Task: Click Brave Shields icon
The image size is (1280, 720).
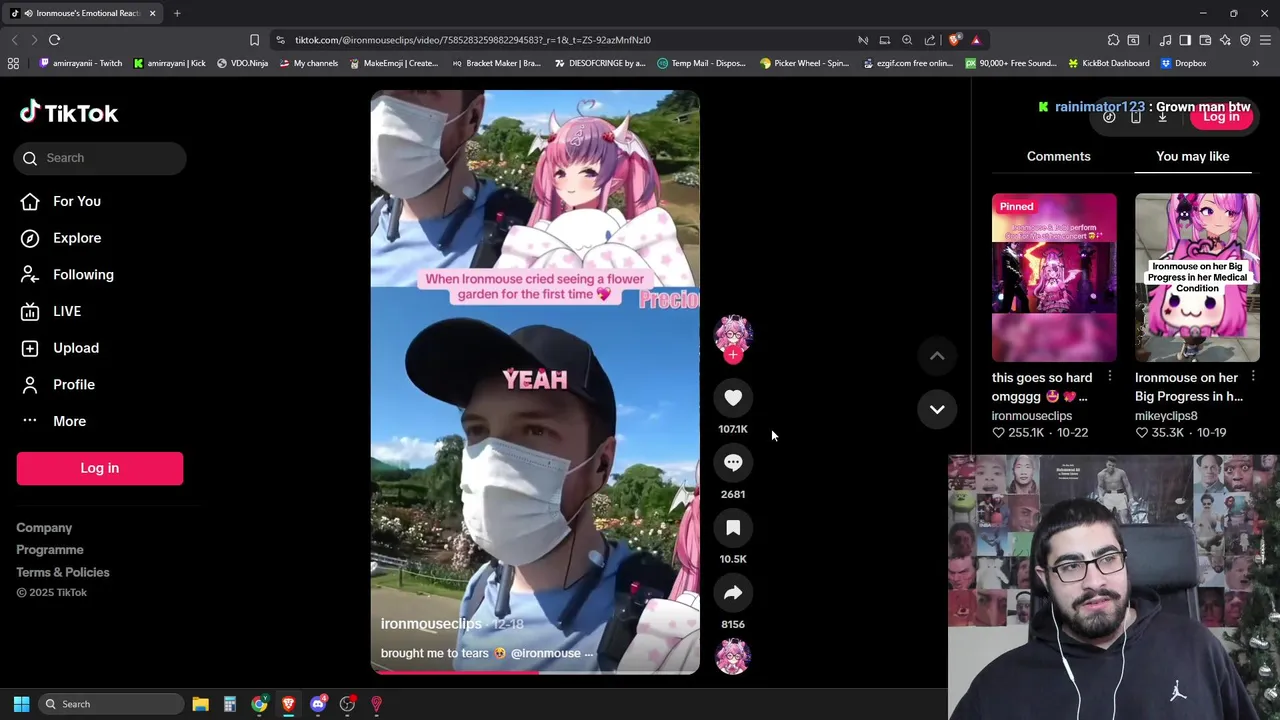Action: point(954,40)
